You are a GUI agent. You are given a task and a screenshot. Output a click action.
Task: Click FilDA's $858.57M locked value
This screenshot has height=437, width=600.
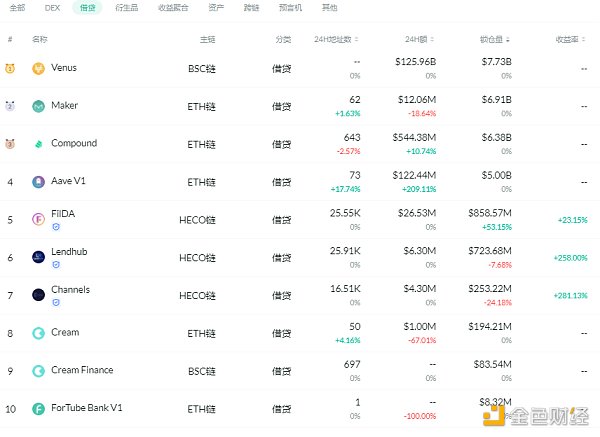490,213
